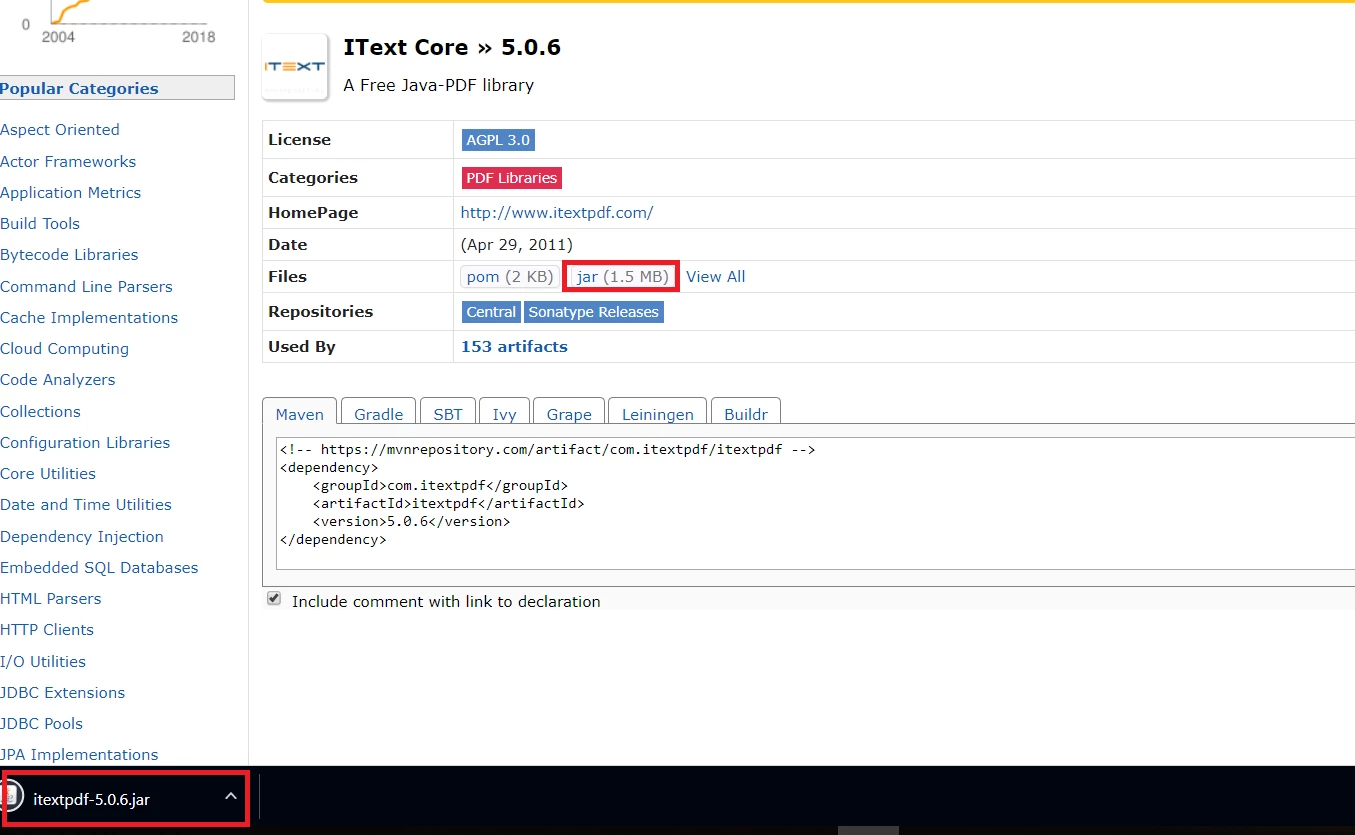Toggle Include comment with link checkbox
The height and width of the screenshot is (835, 1355).
274,599
